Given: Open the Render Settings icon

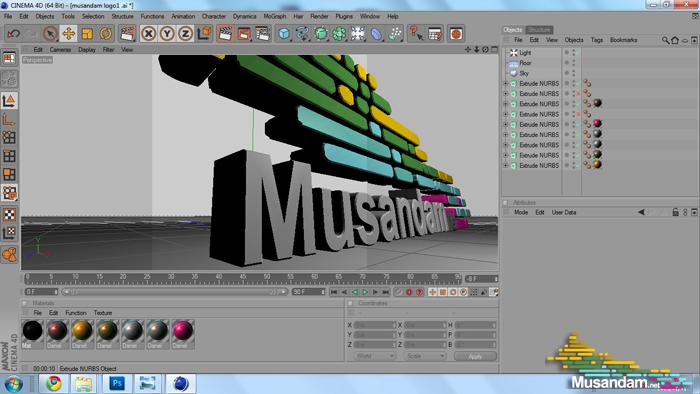Looking at the screenshot, I should coord(262,33).
